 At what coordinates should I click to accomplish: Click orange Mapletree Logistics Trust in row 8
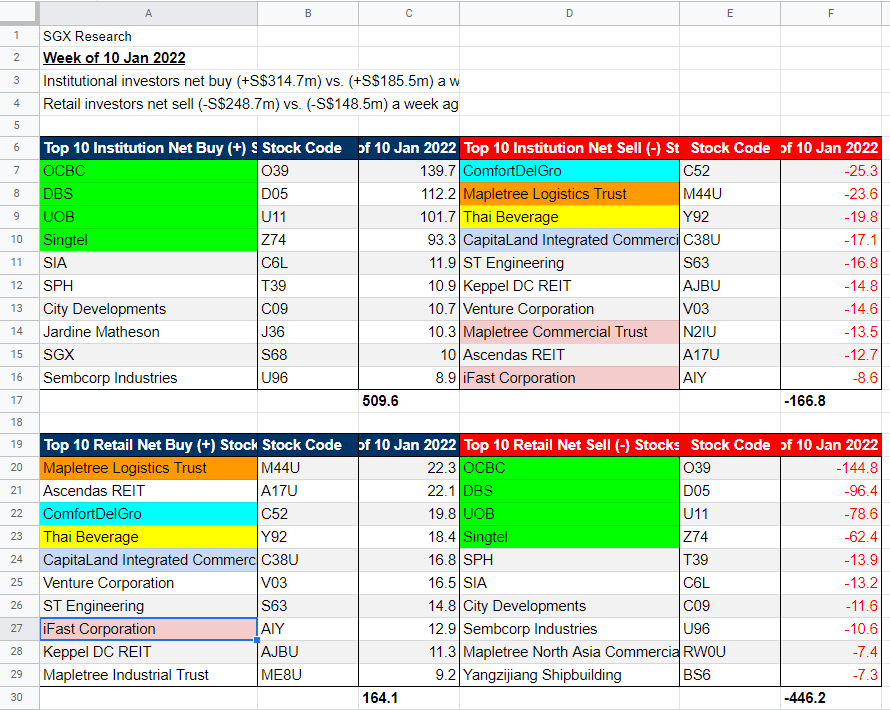(569, 194)
